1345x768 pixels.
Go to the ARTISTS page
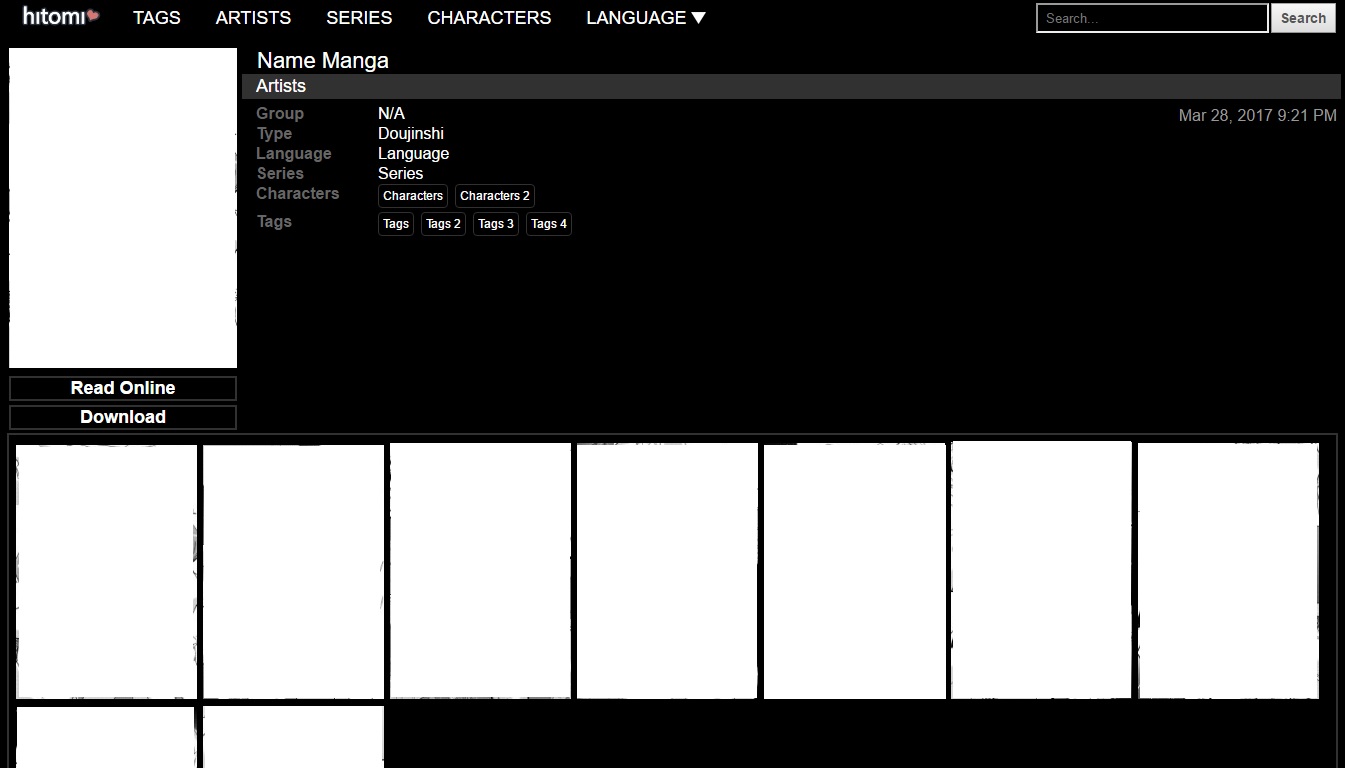coord(253,18)
